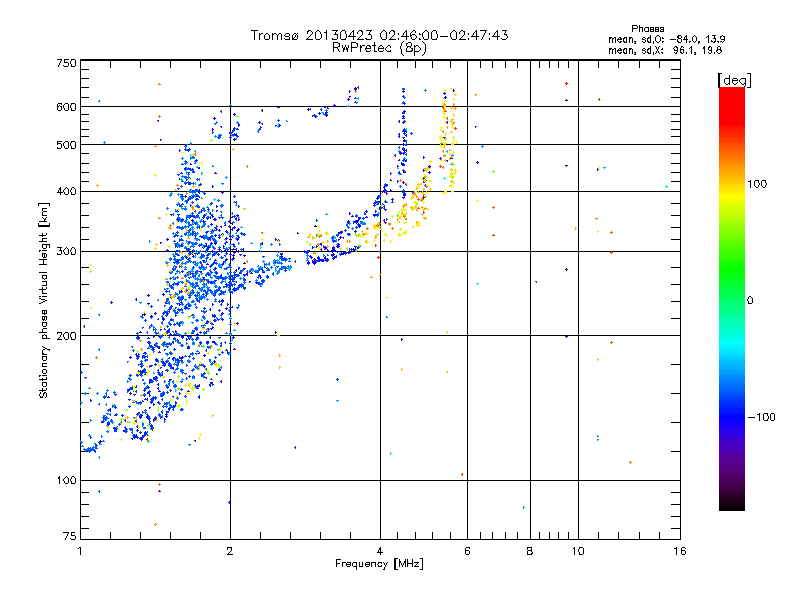
Task: Click the colorbar '0' tick label
Action: click(x=750, y=301)
